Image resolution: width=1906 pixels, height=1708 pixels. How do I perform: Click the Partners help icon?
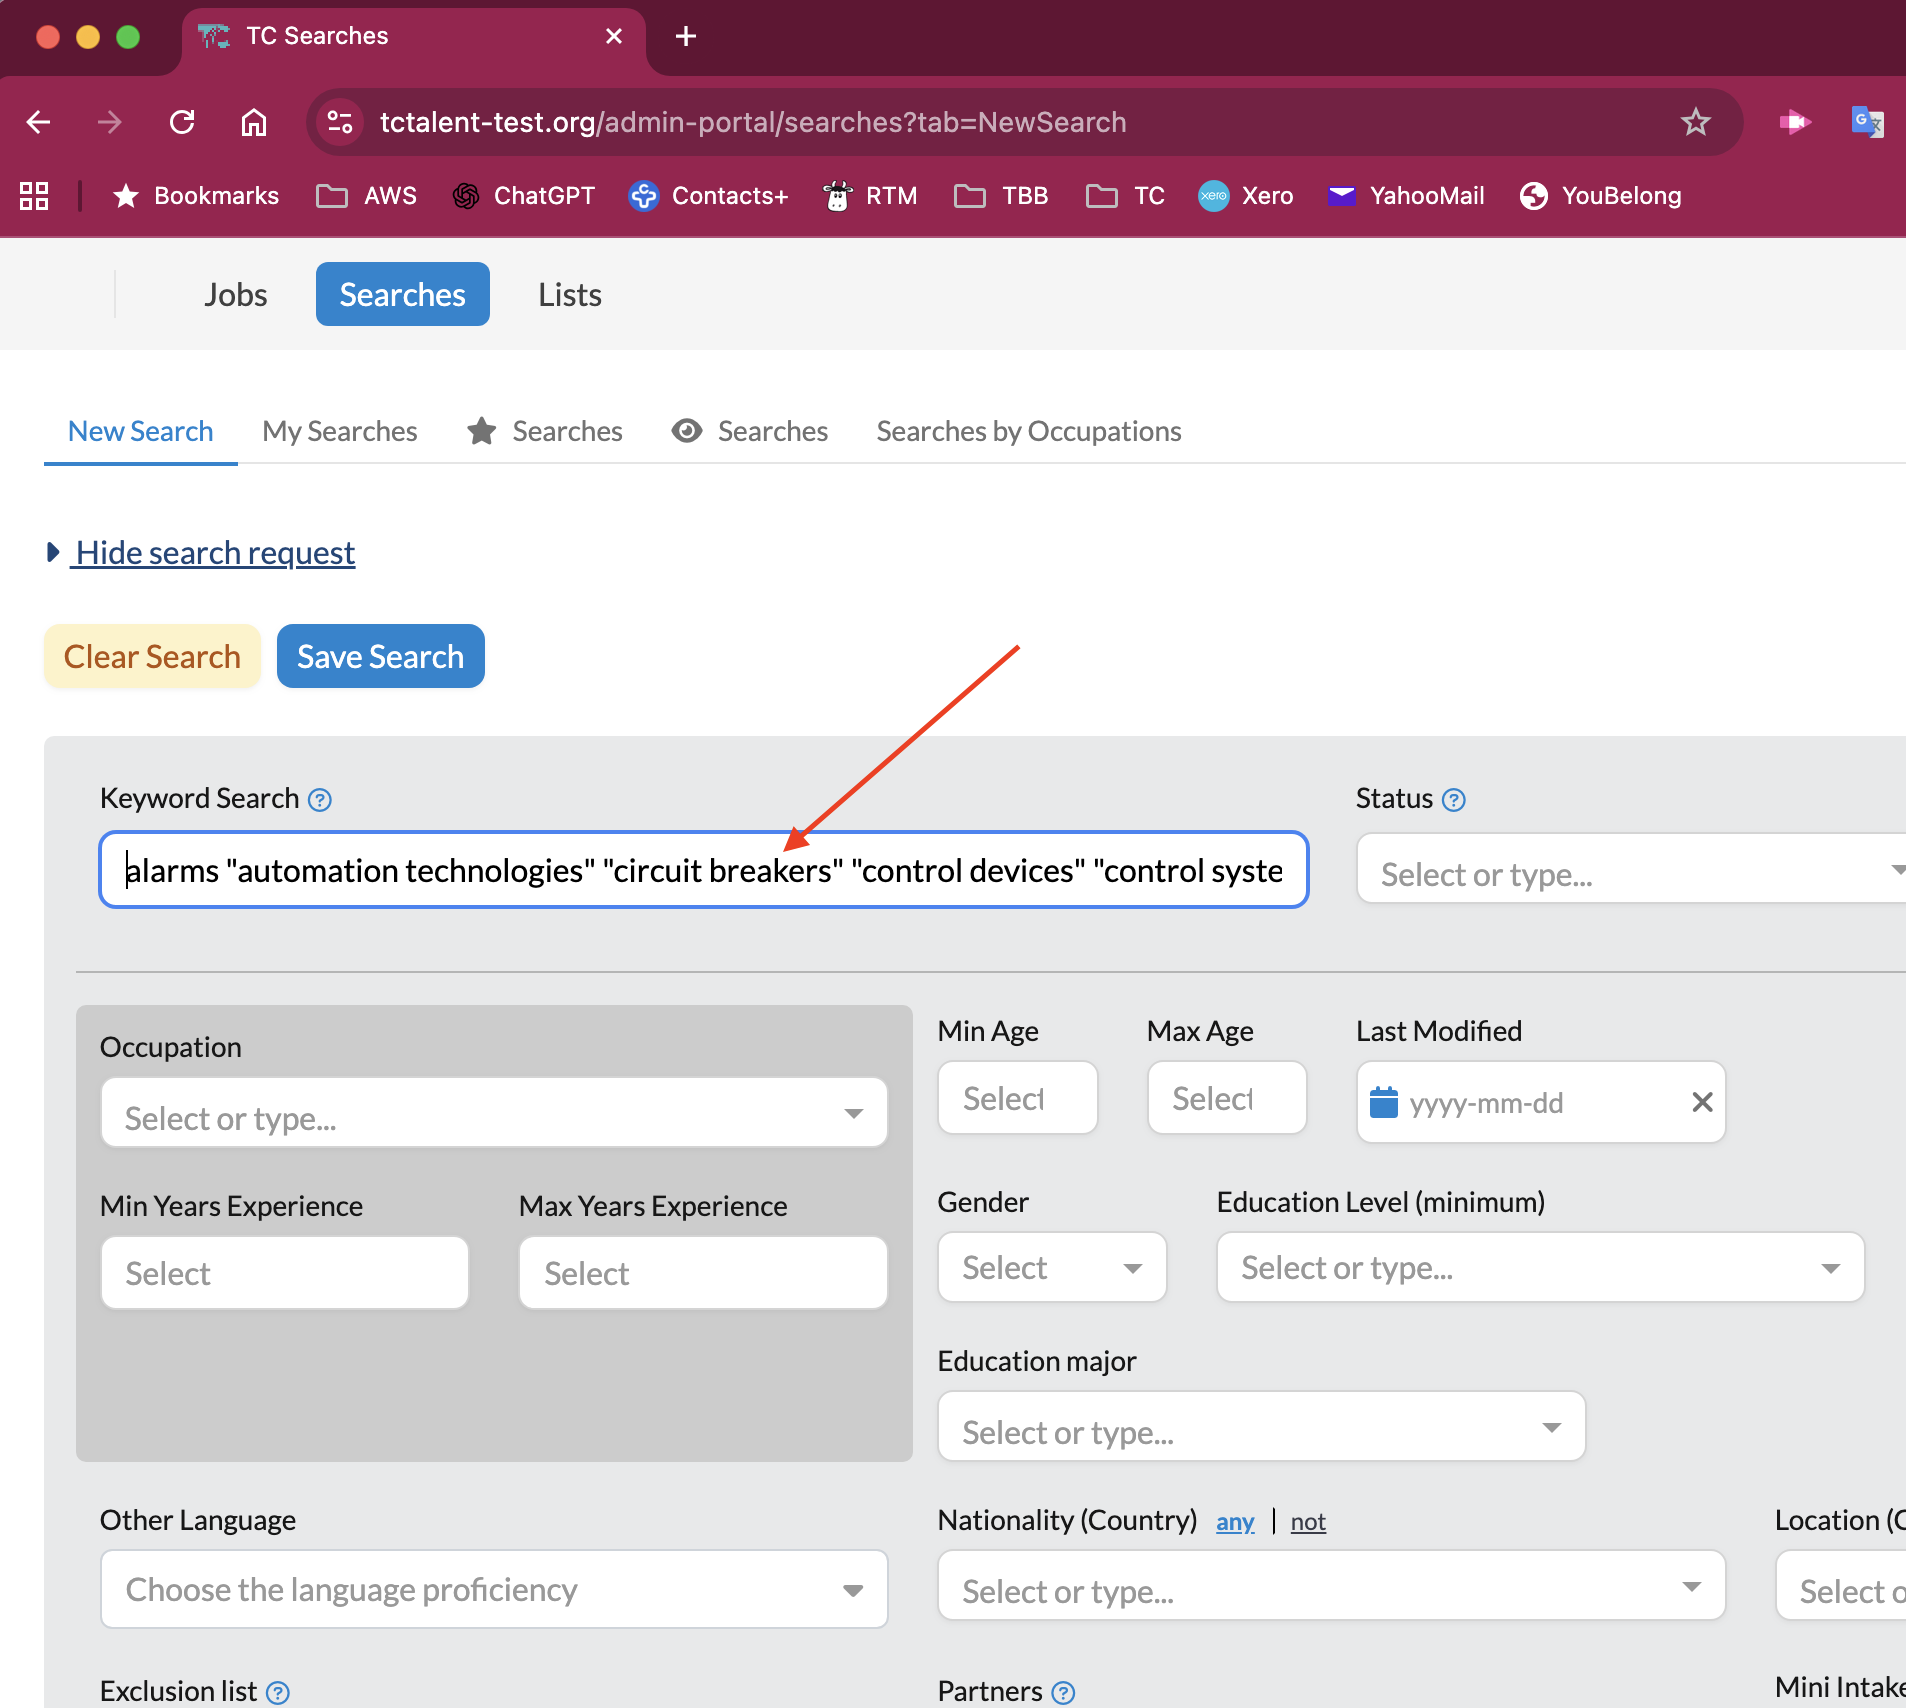[x=1064, y=1692]
